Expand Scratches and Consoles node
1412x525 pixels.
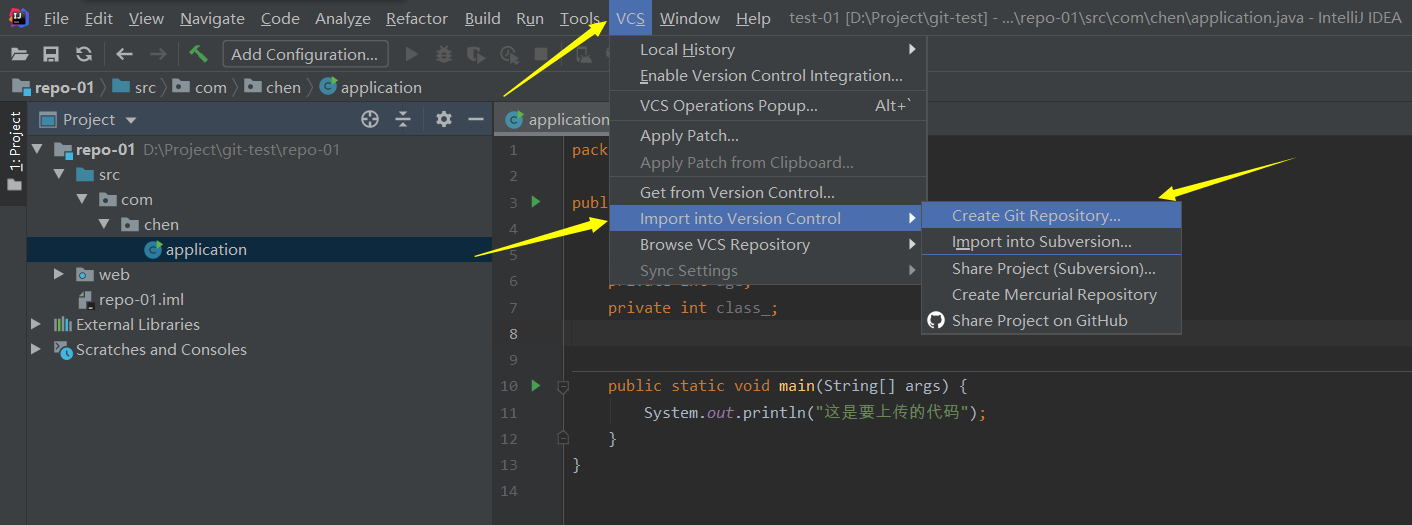pyautogui.click(x=37, y=349)
